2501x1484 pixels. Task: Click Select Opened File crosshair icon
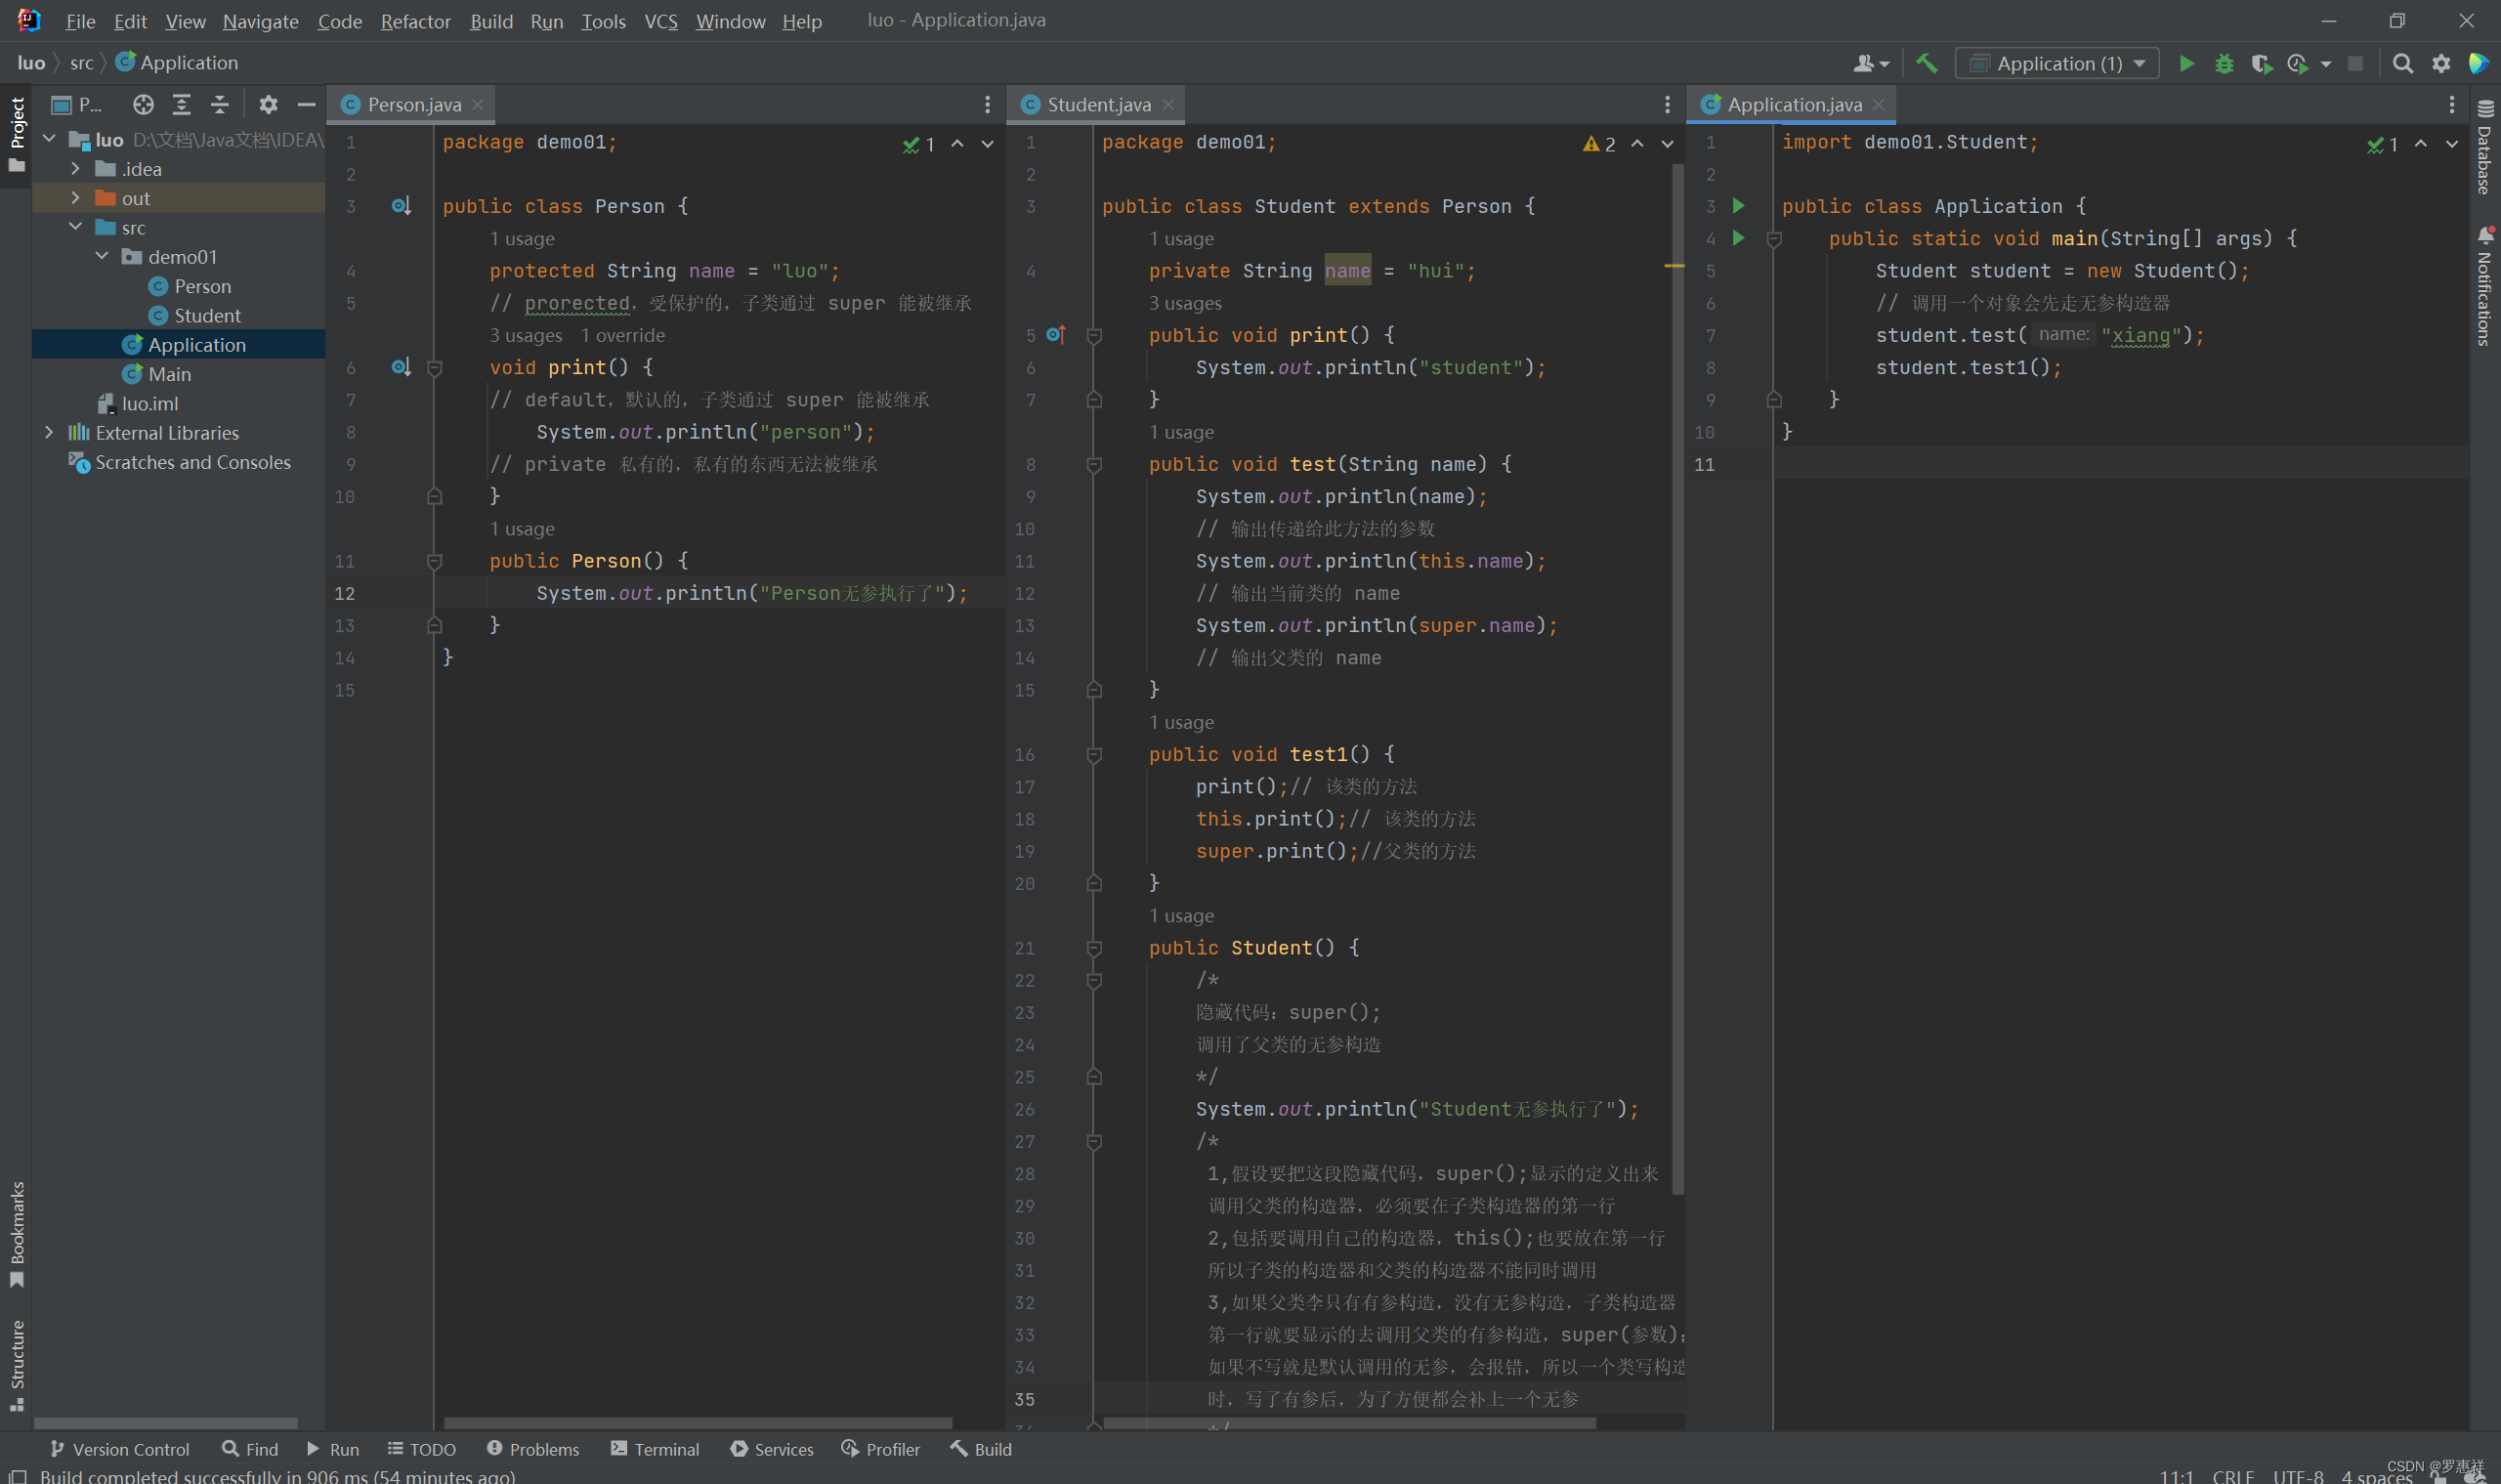coord(143,104)
